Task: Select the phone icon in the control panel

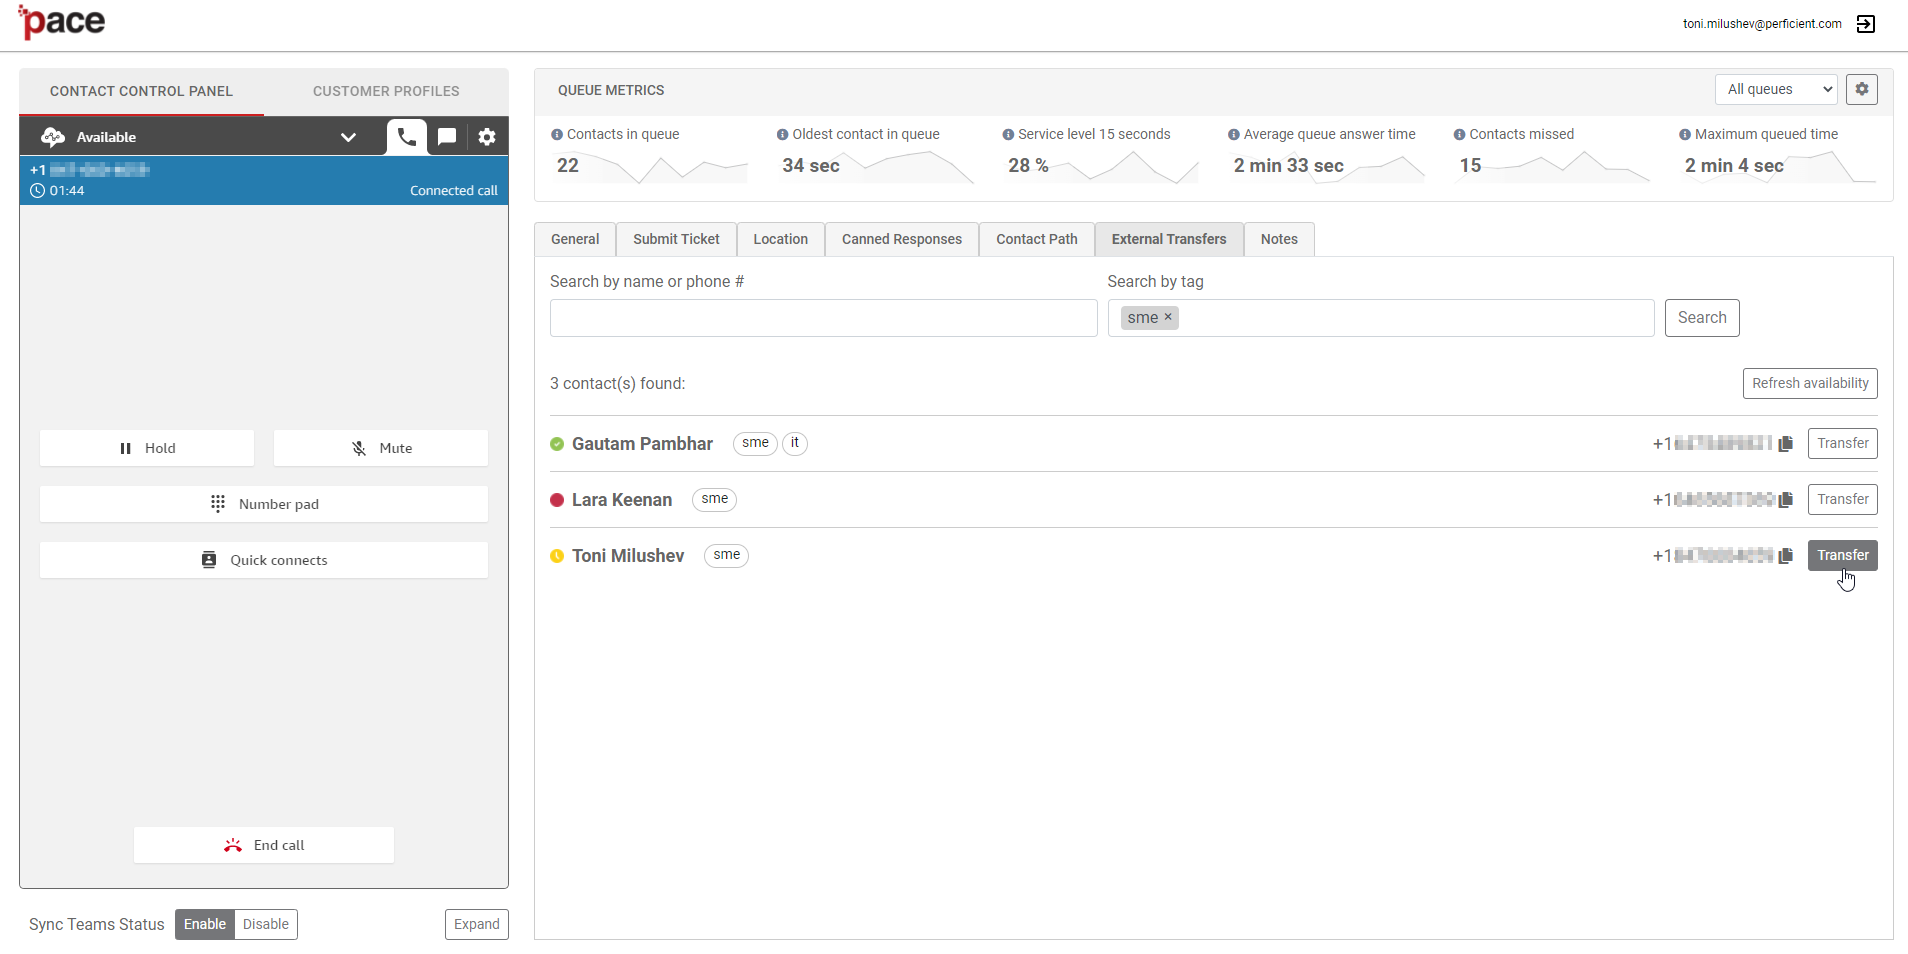Action: [x=406, y=137]
